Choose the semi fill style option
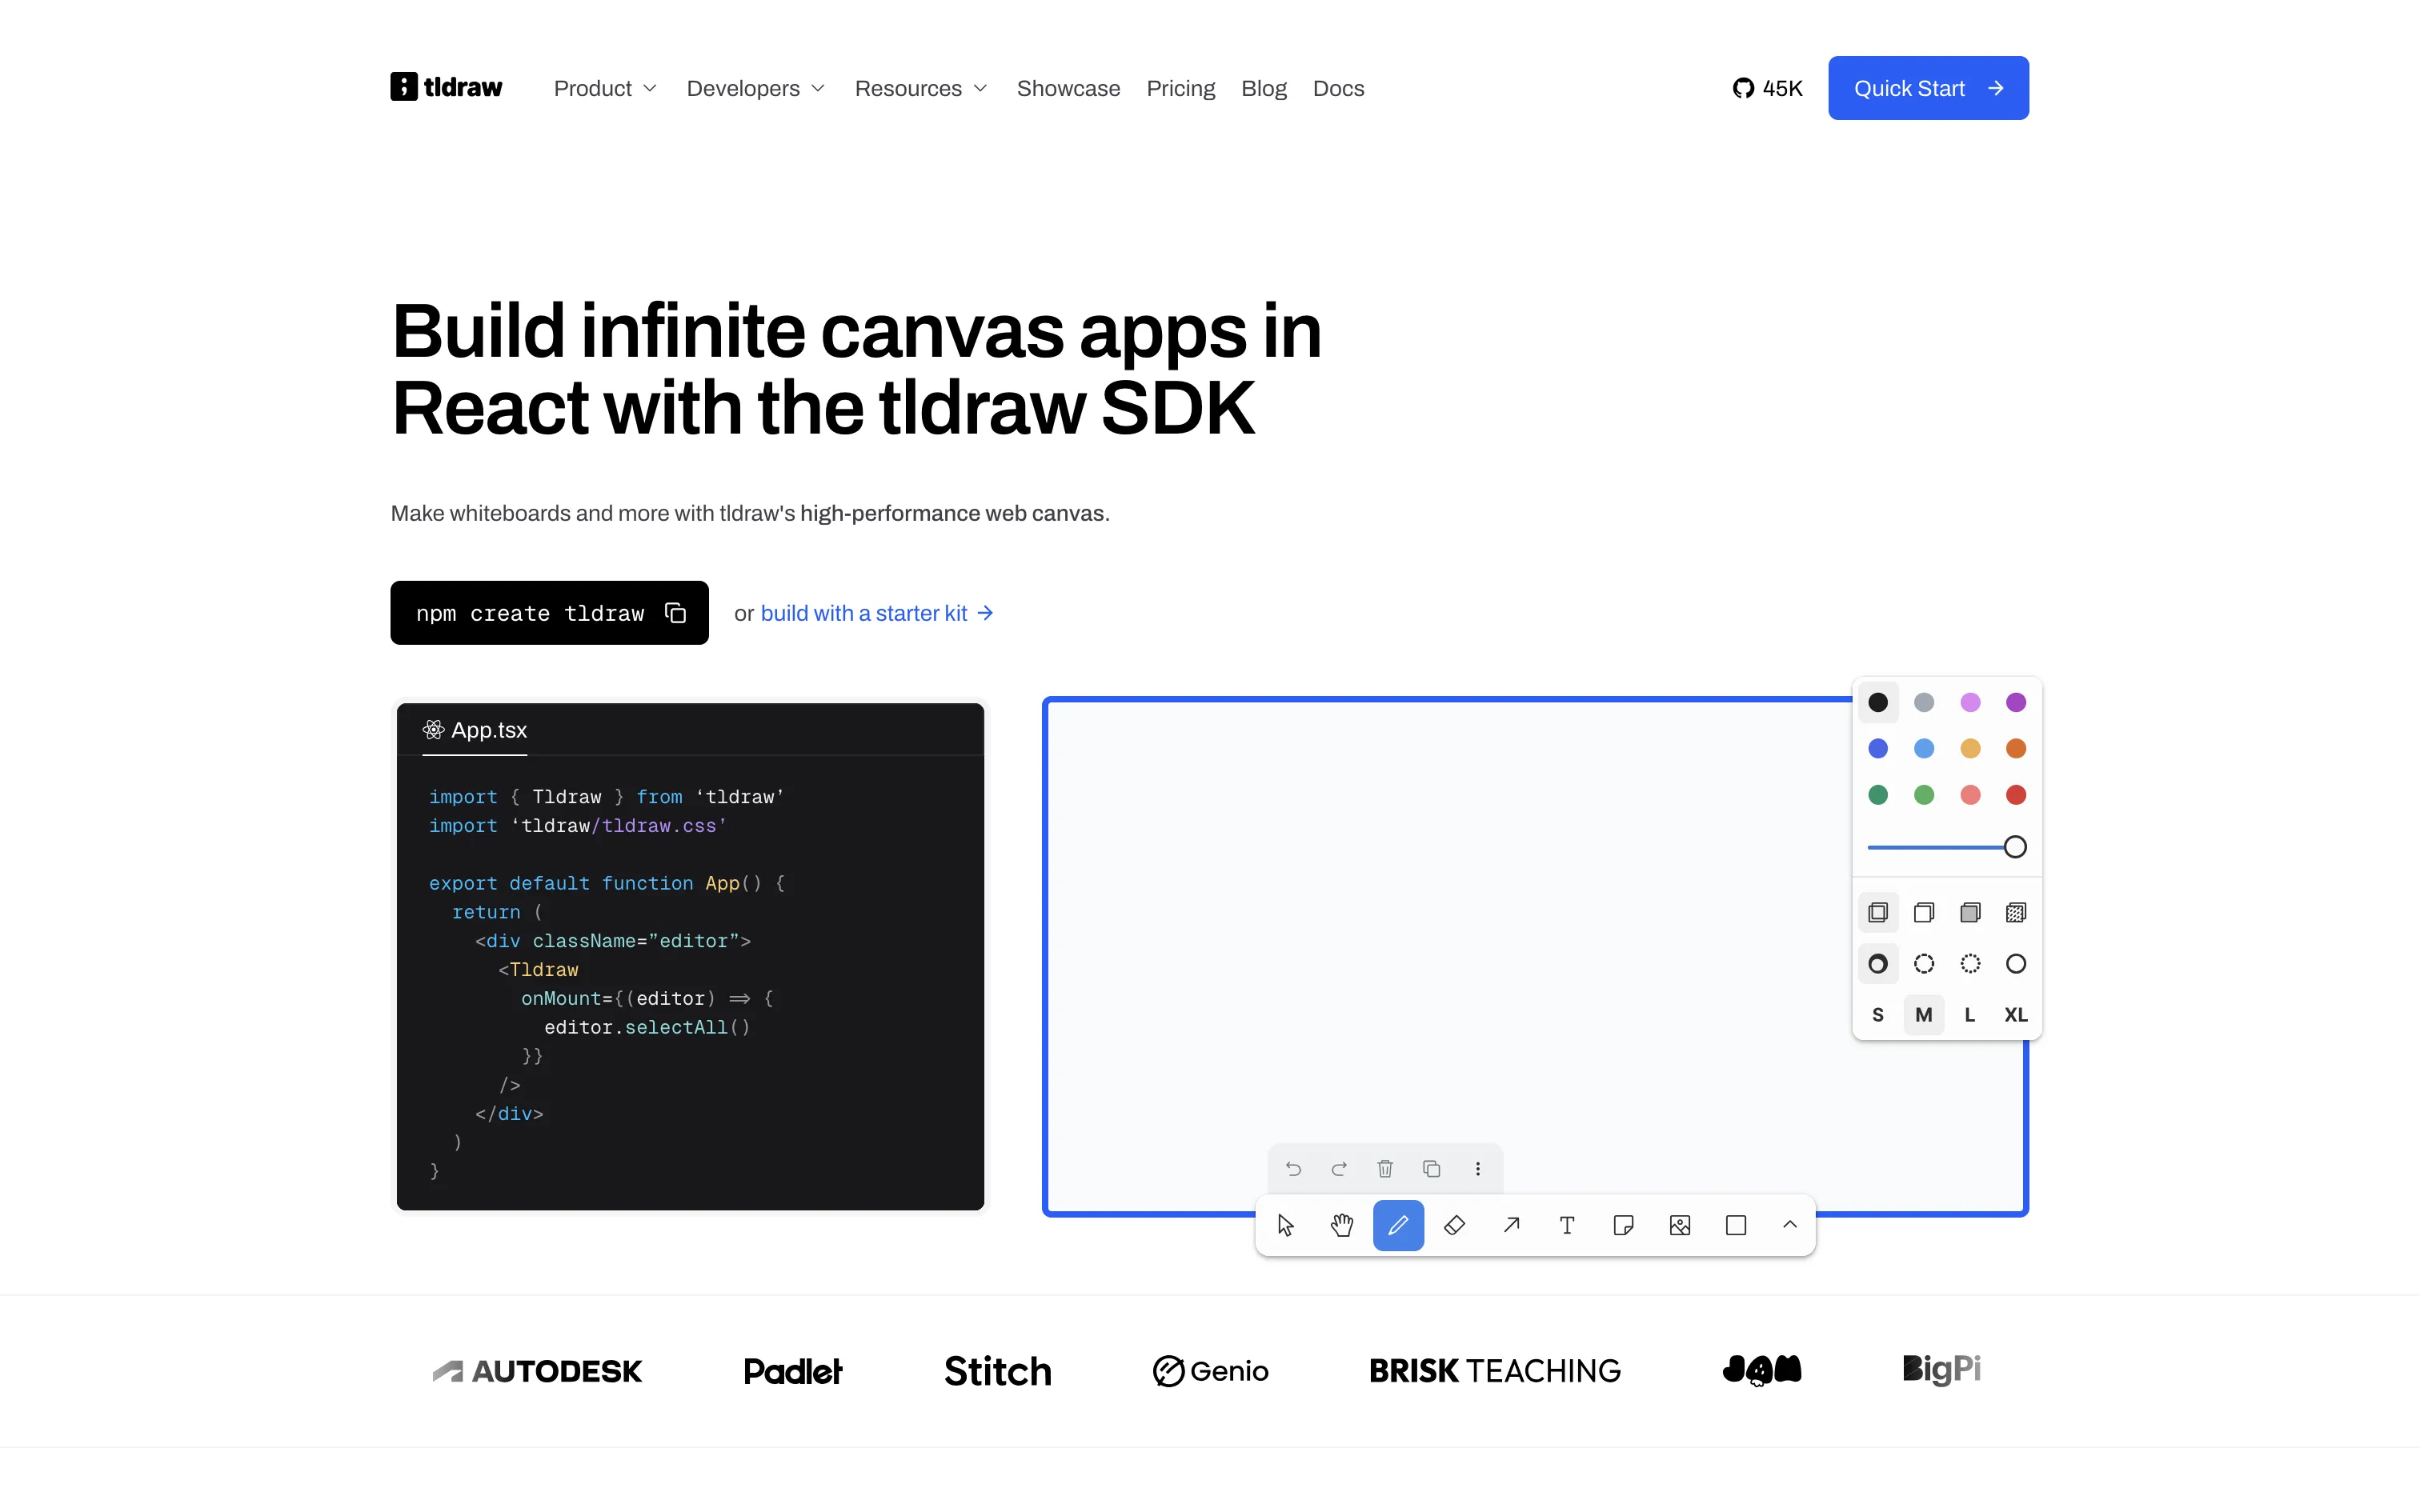2420x1512 pixels. 1924,912
